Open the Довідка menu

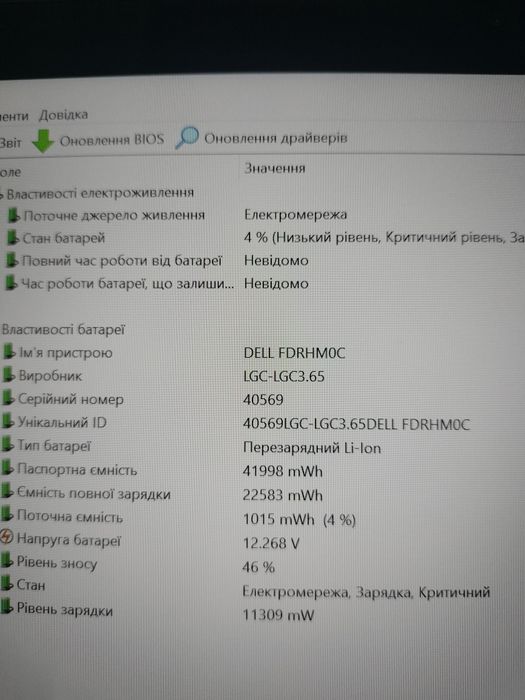click(x=63, y=115)
